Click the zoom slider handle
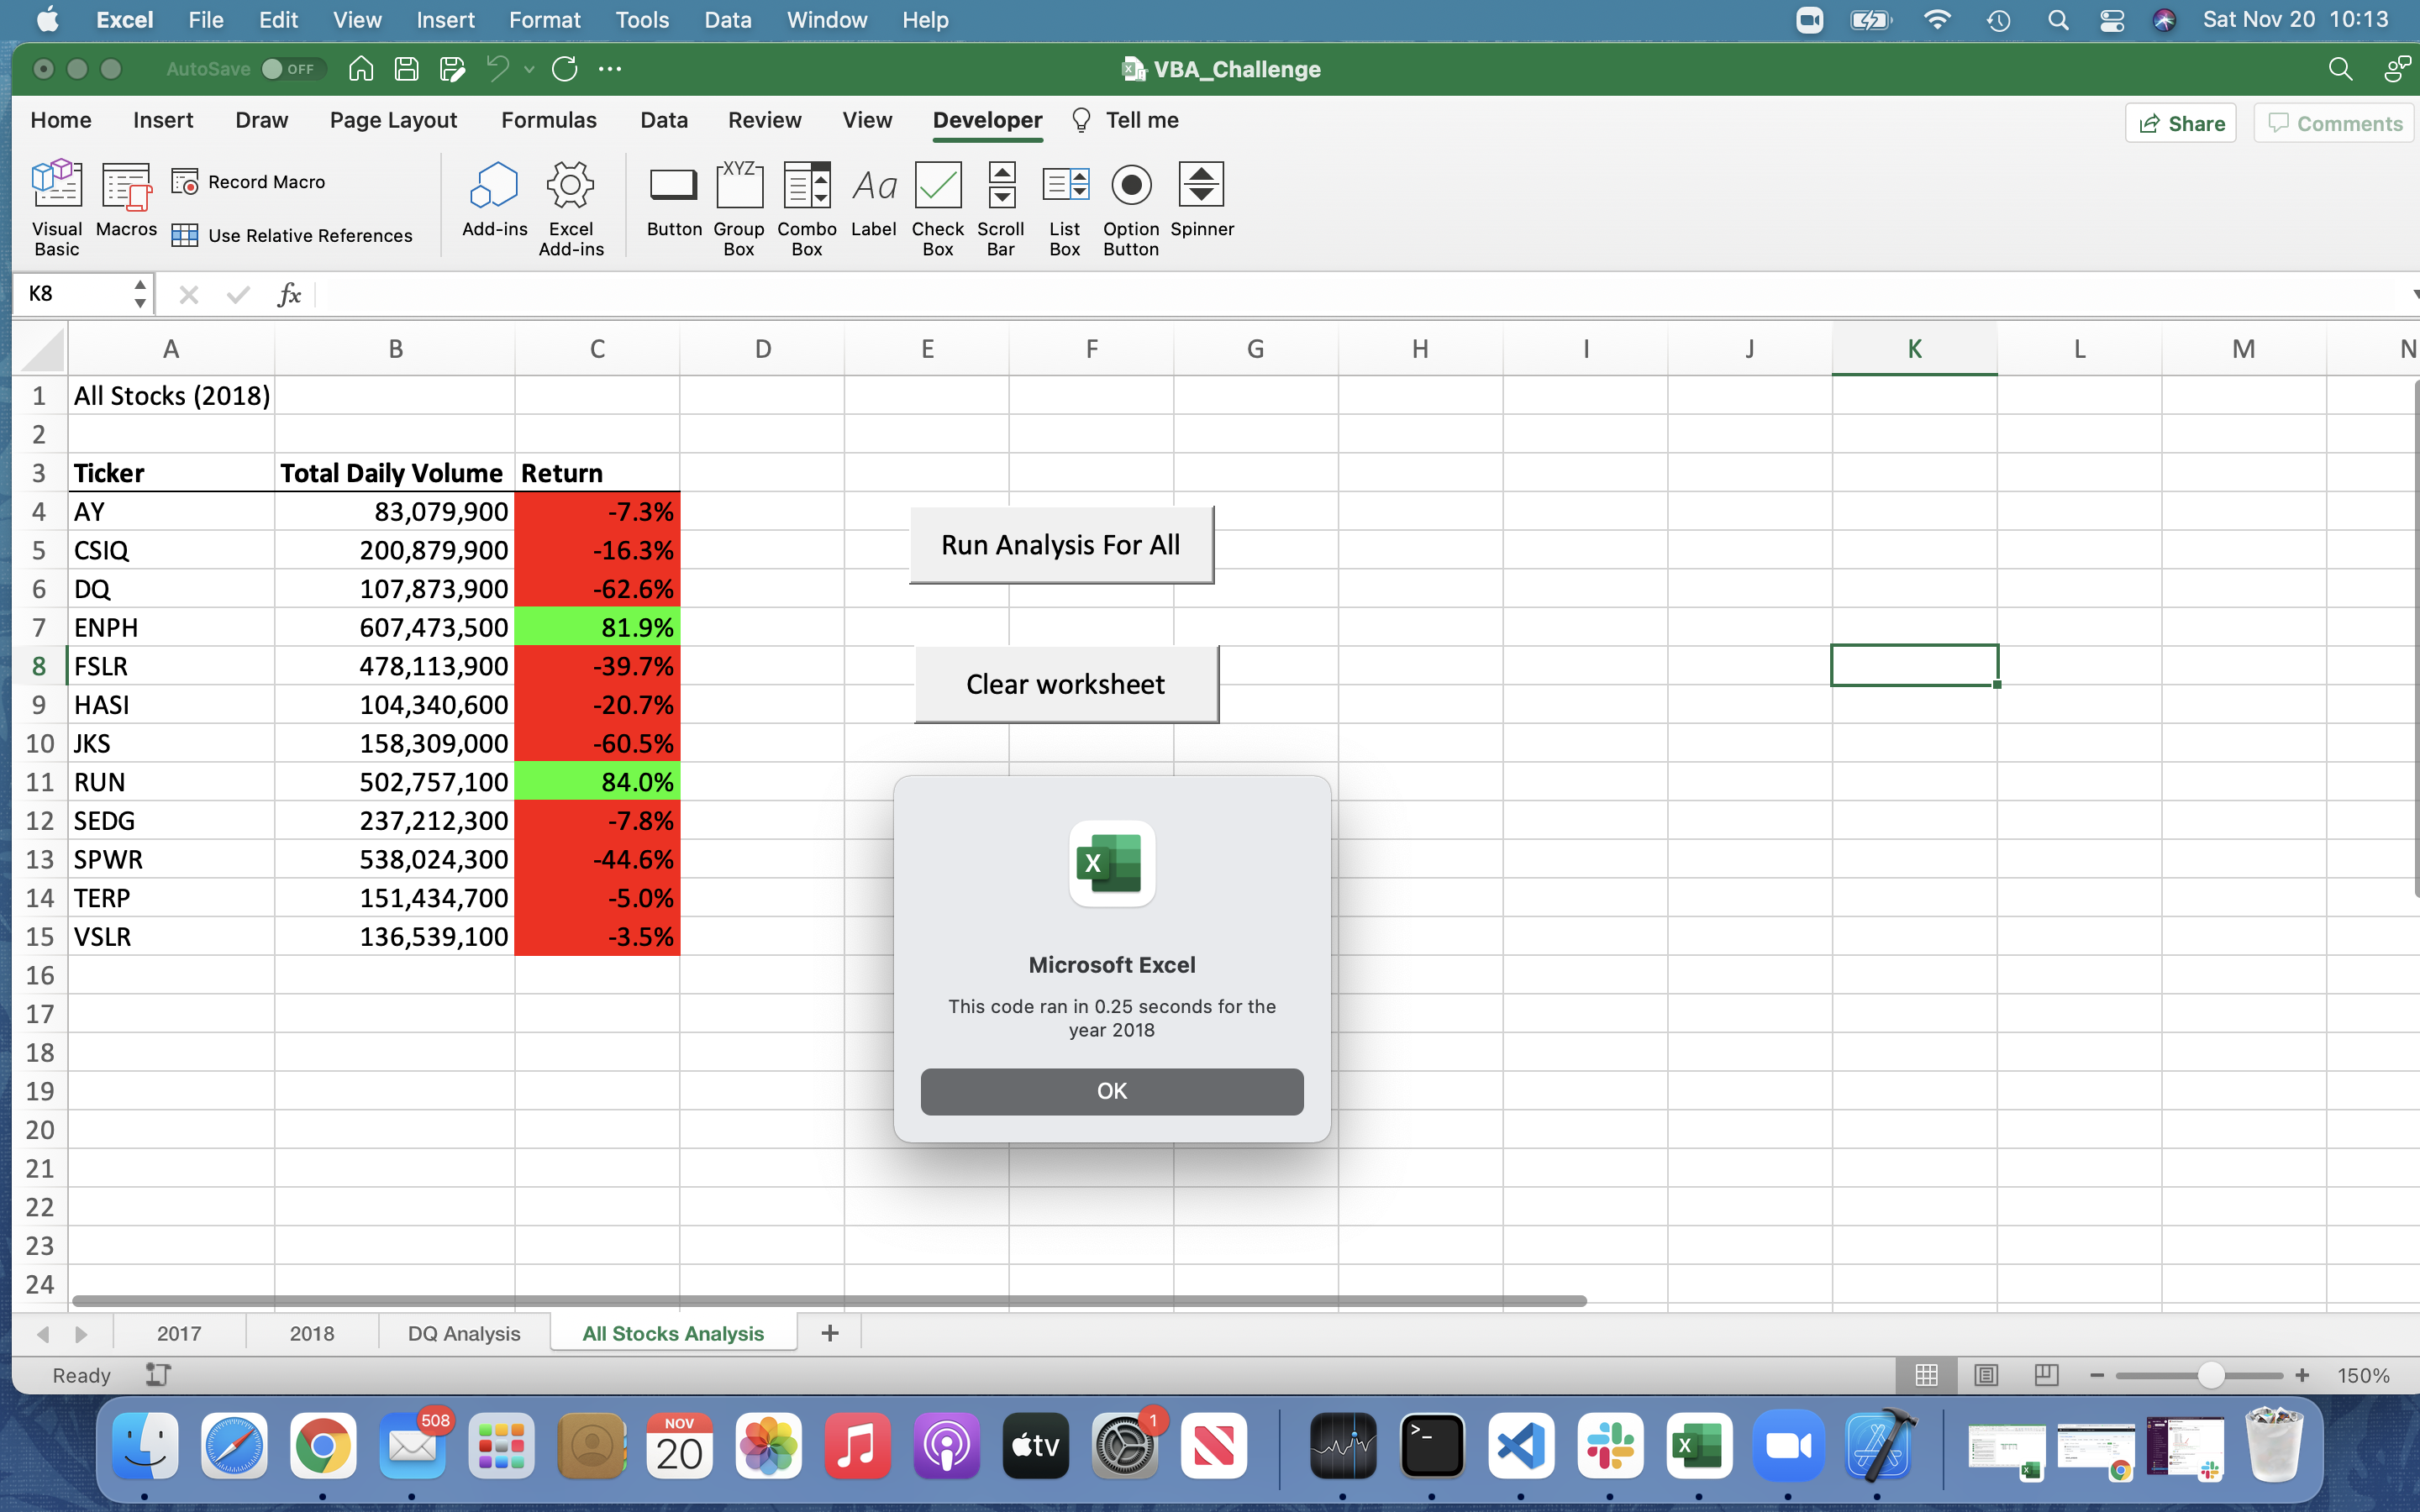The image size is (2420, 1512). pyautogui.click(x=2211, y=1376)
